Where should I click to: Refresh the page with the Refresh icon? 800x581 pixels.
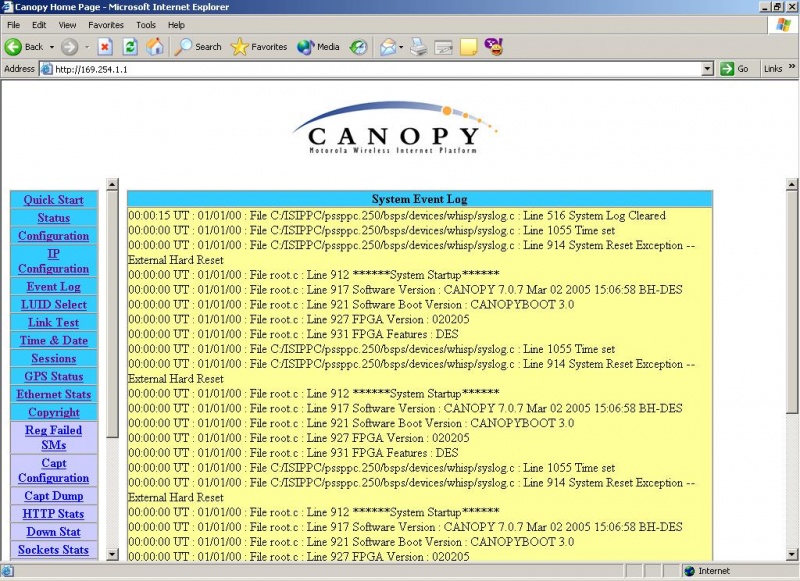[x=129, y=46]
